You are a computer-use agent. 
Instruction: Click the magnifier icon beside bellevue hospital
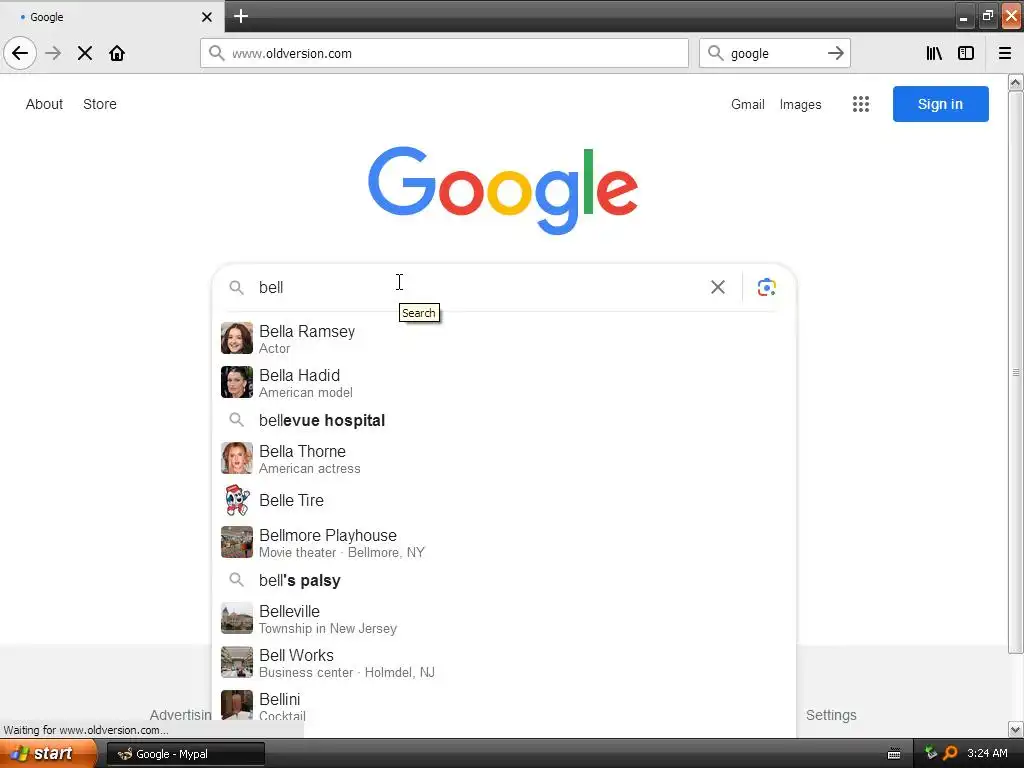click(x=236, y=420)
